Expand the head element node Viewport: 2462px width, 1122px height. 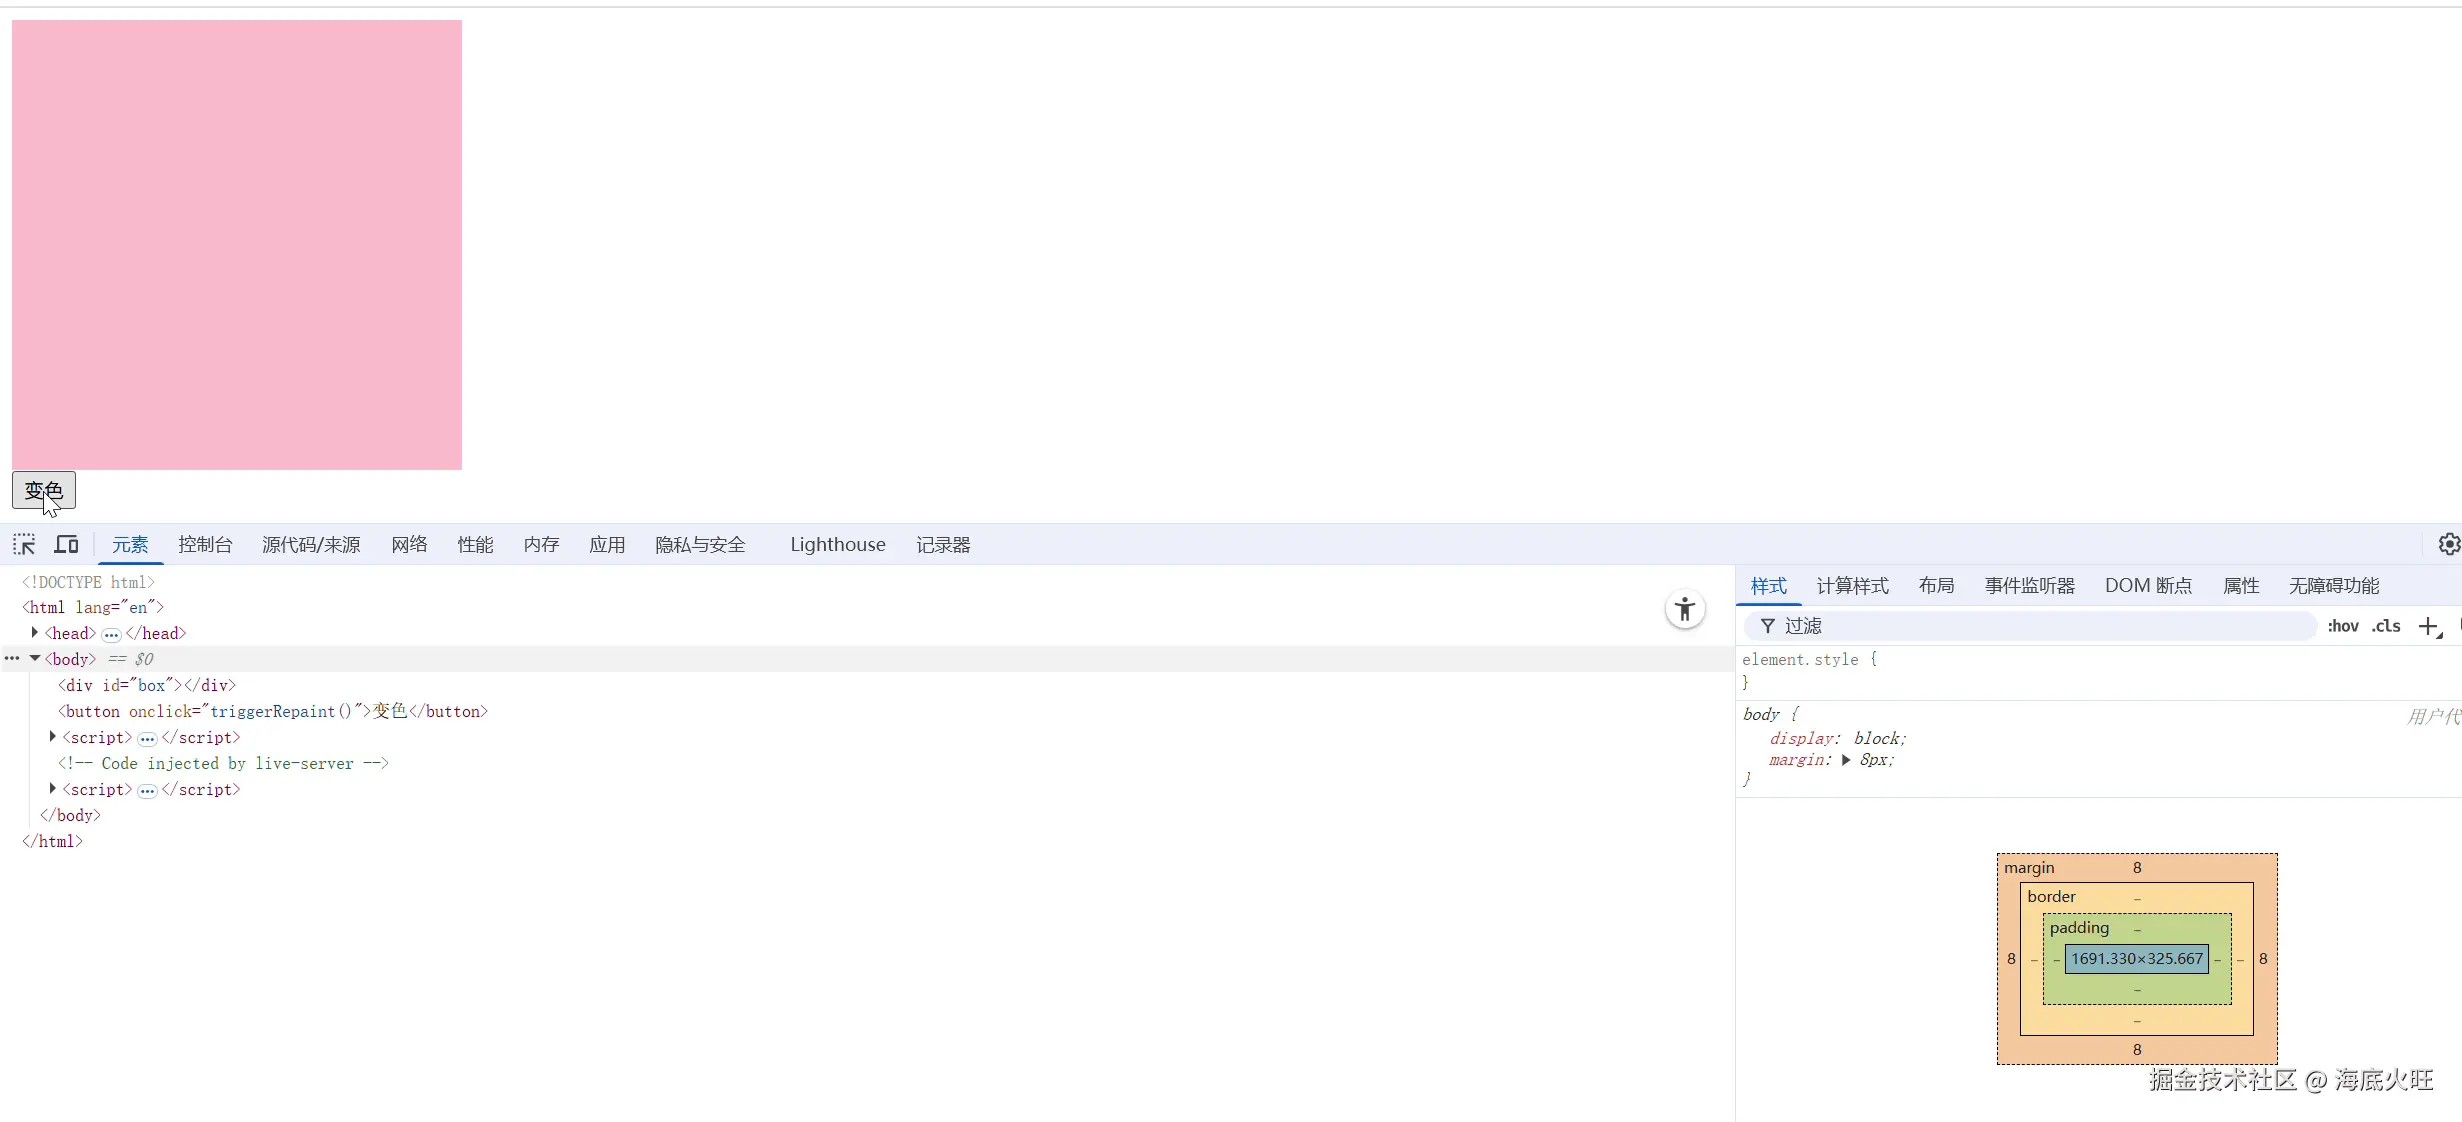pyautogui.click(x=35, y=633)
